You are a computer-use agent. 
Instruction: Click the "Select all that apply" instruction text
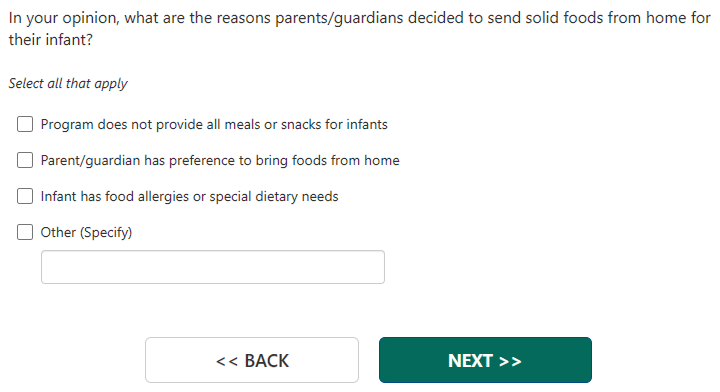(x=68, y=84)
